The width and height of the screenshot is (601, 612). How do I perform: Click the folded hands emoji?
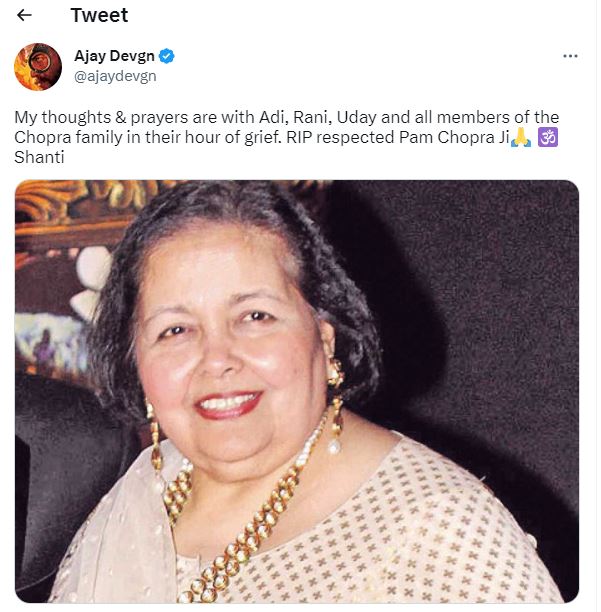tap(520, 137)
